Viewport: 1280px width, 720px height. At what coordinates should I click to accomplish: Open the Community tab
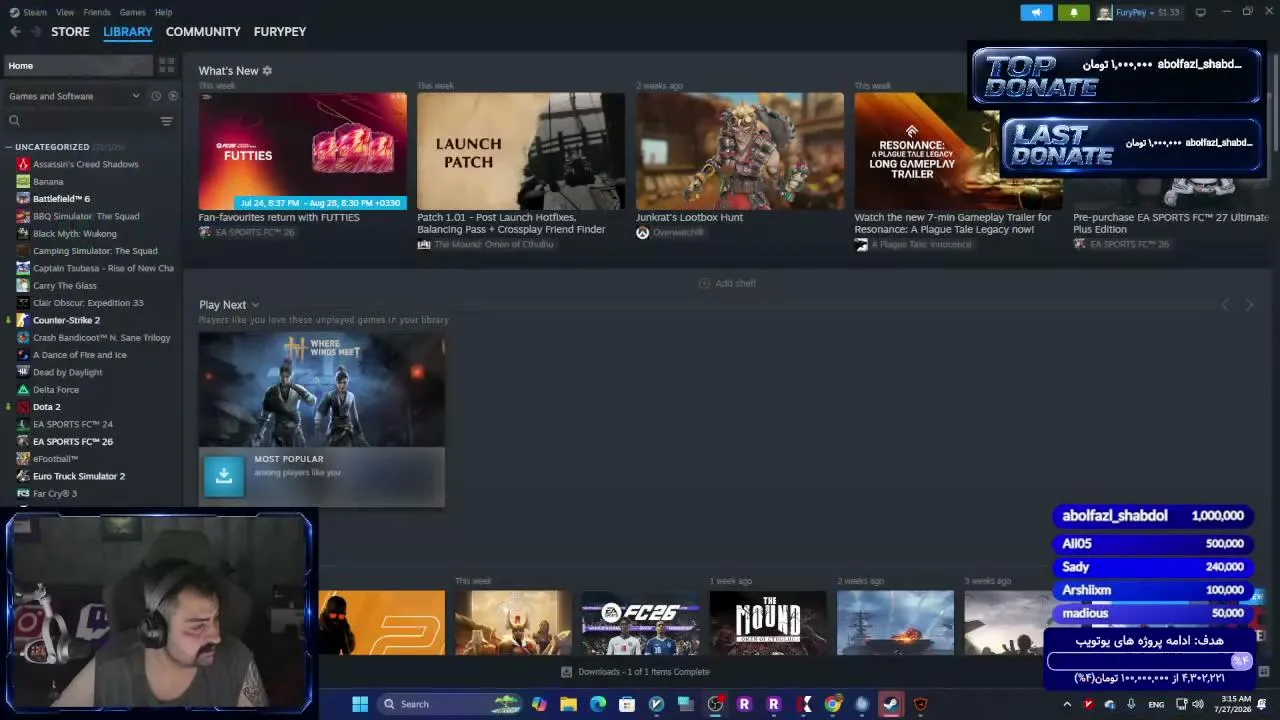[203, 32]
